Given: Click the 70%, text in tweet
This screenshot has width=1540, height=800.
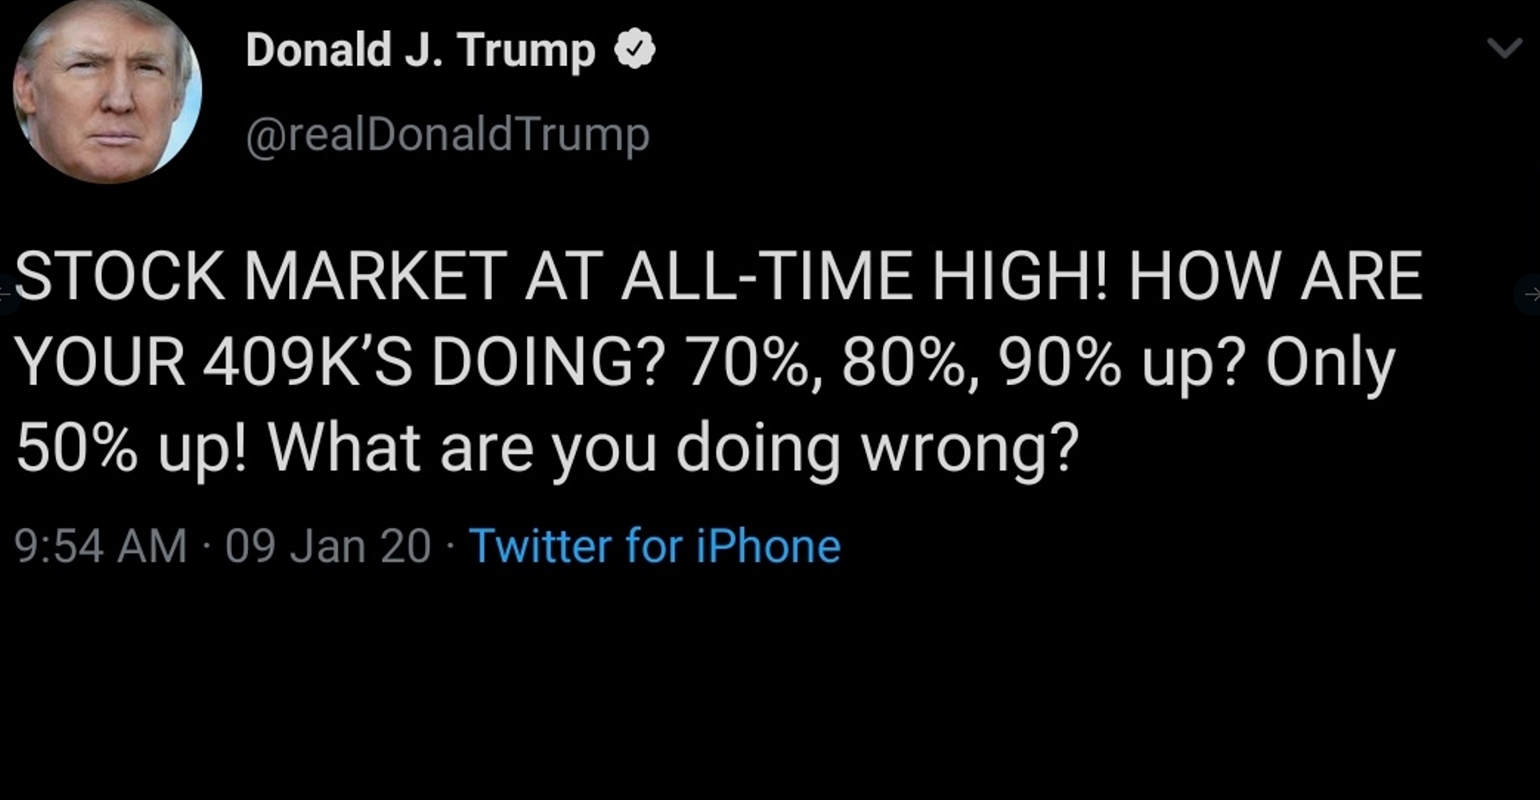Looking at the screenshot, I should point(753,364).
